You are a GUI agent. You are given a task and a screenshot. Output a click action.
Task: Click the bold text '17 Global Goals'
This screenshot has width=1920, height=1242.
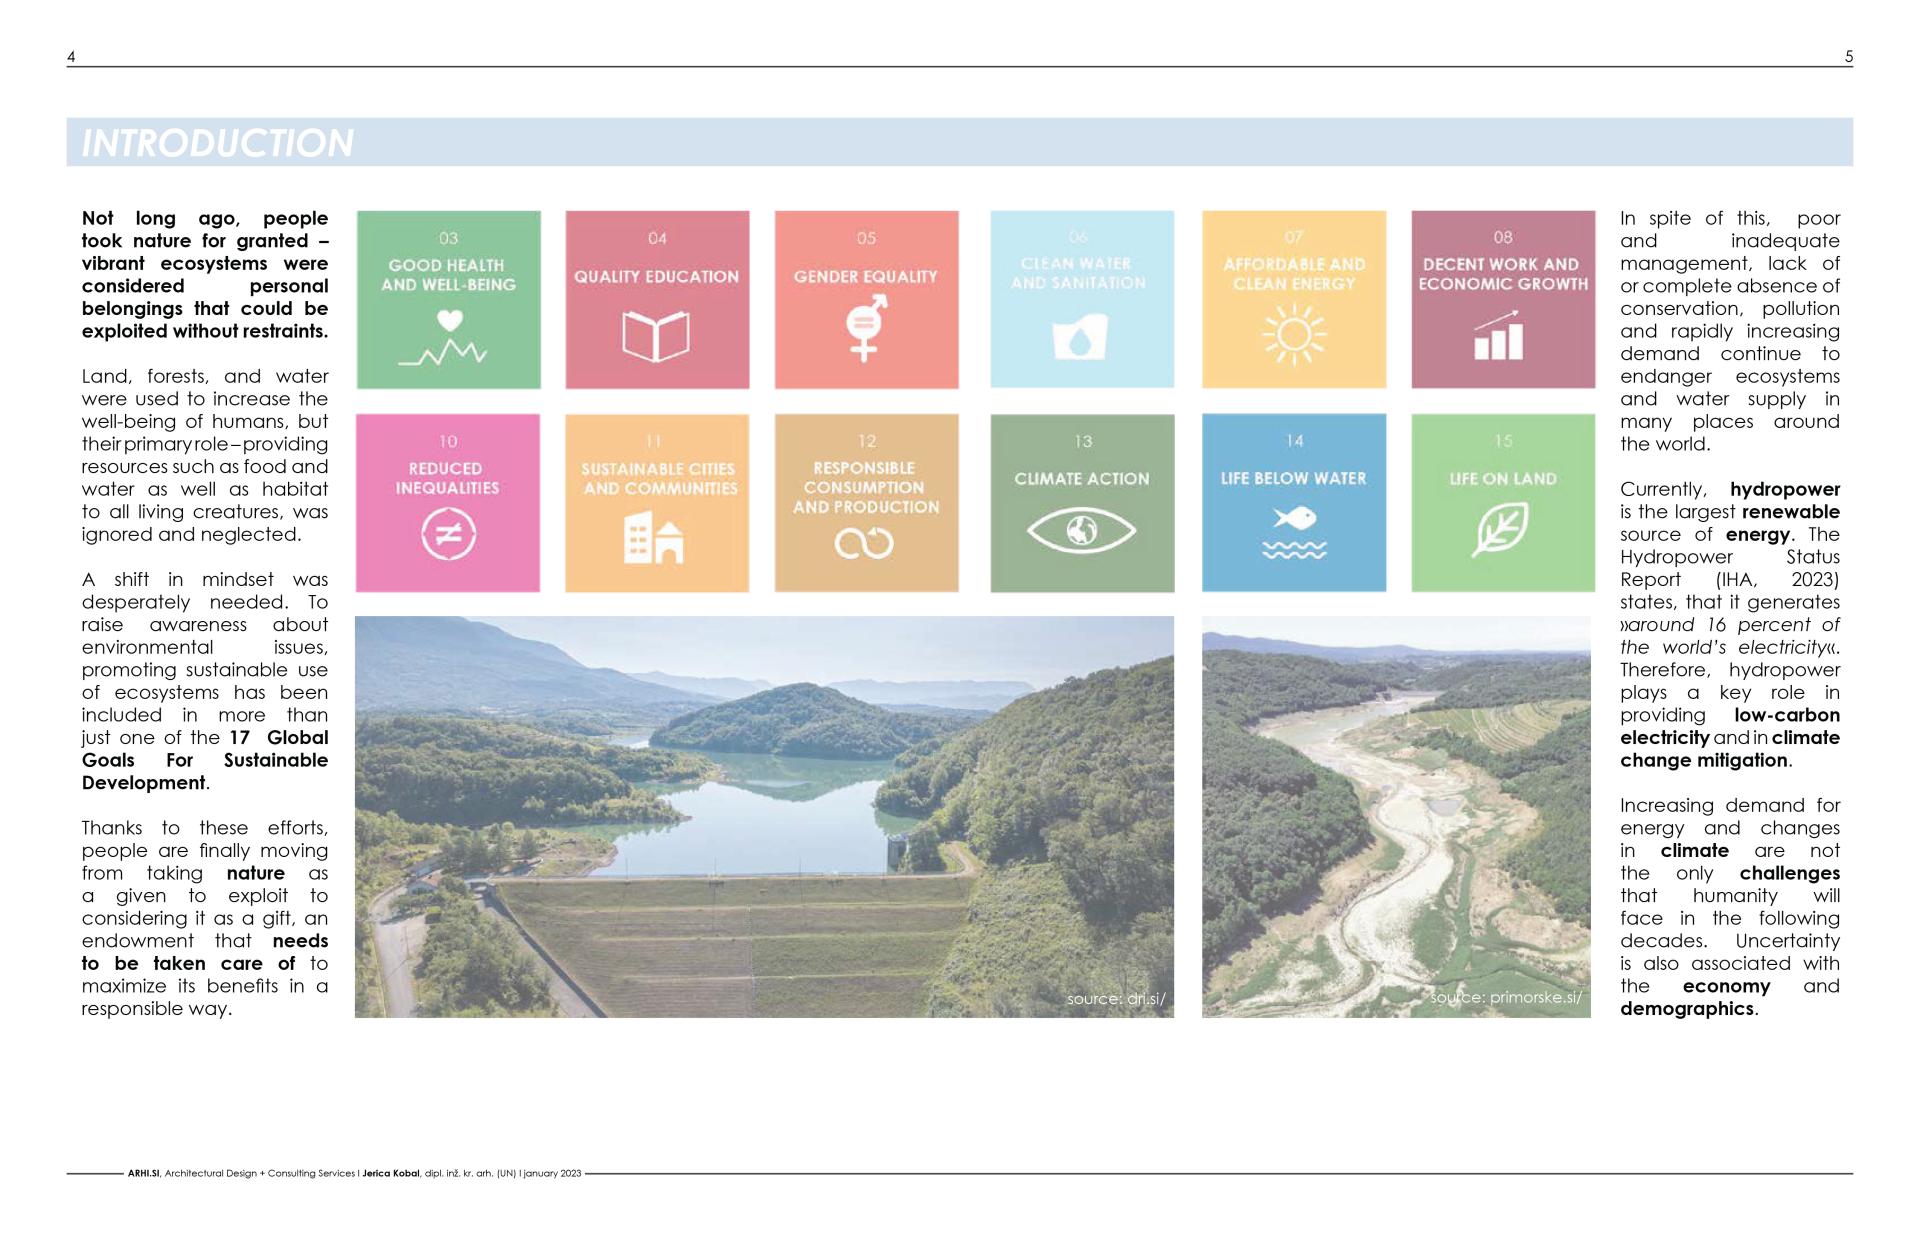(278, 738)
